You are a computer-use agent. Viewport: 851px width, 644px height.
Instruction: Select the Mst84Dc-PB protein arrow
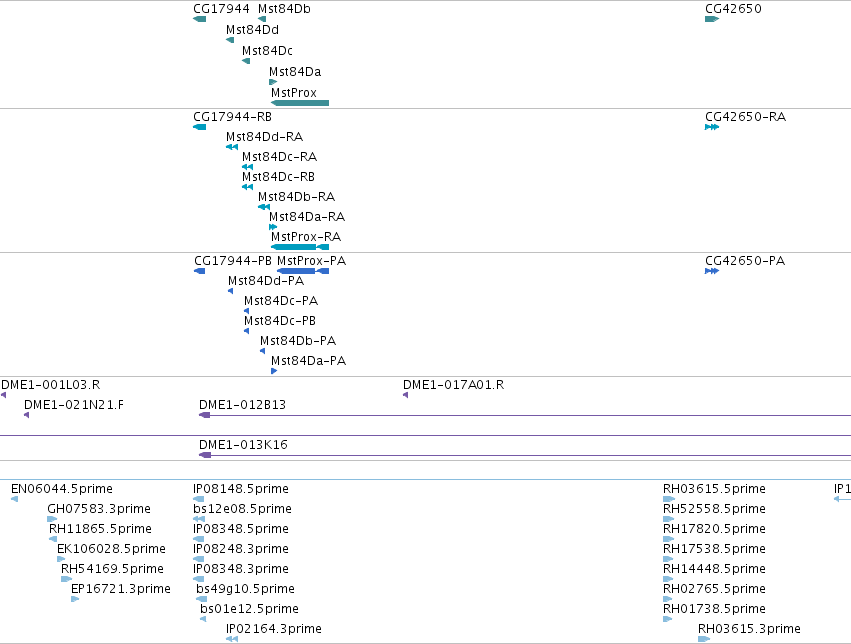tap(246, 331)
